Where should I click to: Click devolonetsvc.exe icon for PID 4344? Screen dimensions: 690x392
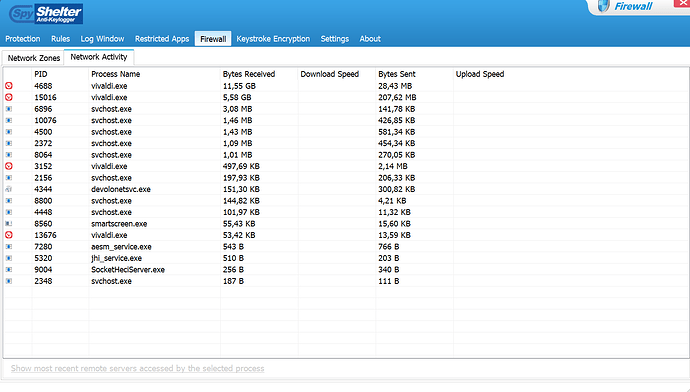click(x=9, y=189)
